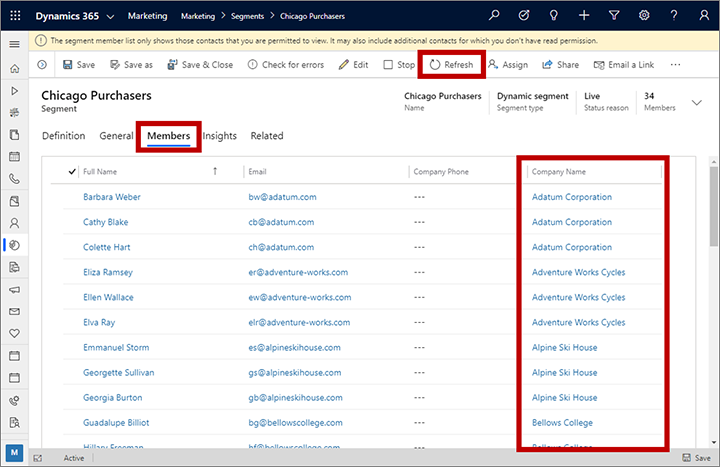Open the contacts person icon in sidebar
The height and width of the screenshot is (467, 720).
pos(15,223)
